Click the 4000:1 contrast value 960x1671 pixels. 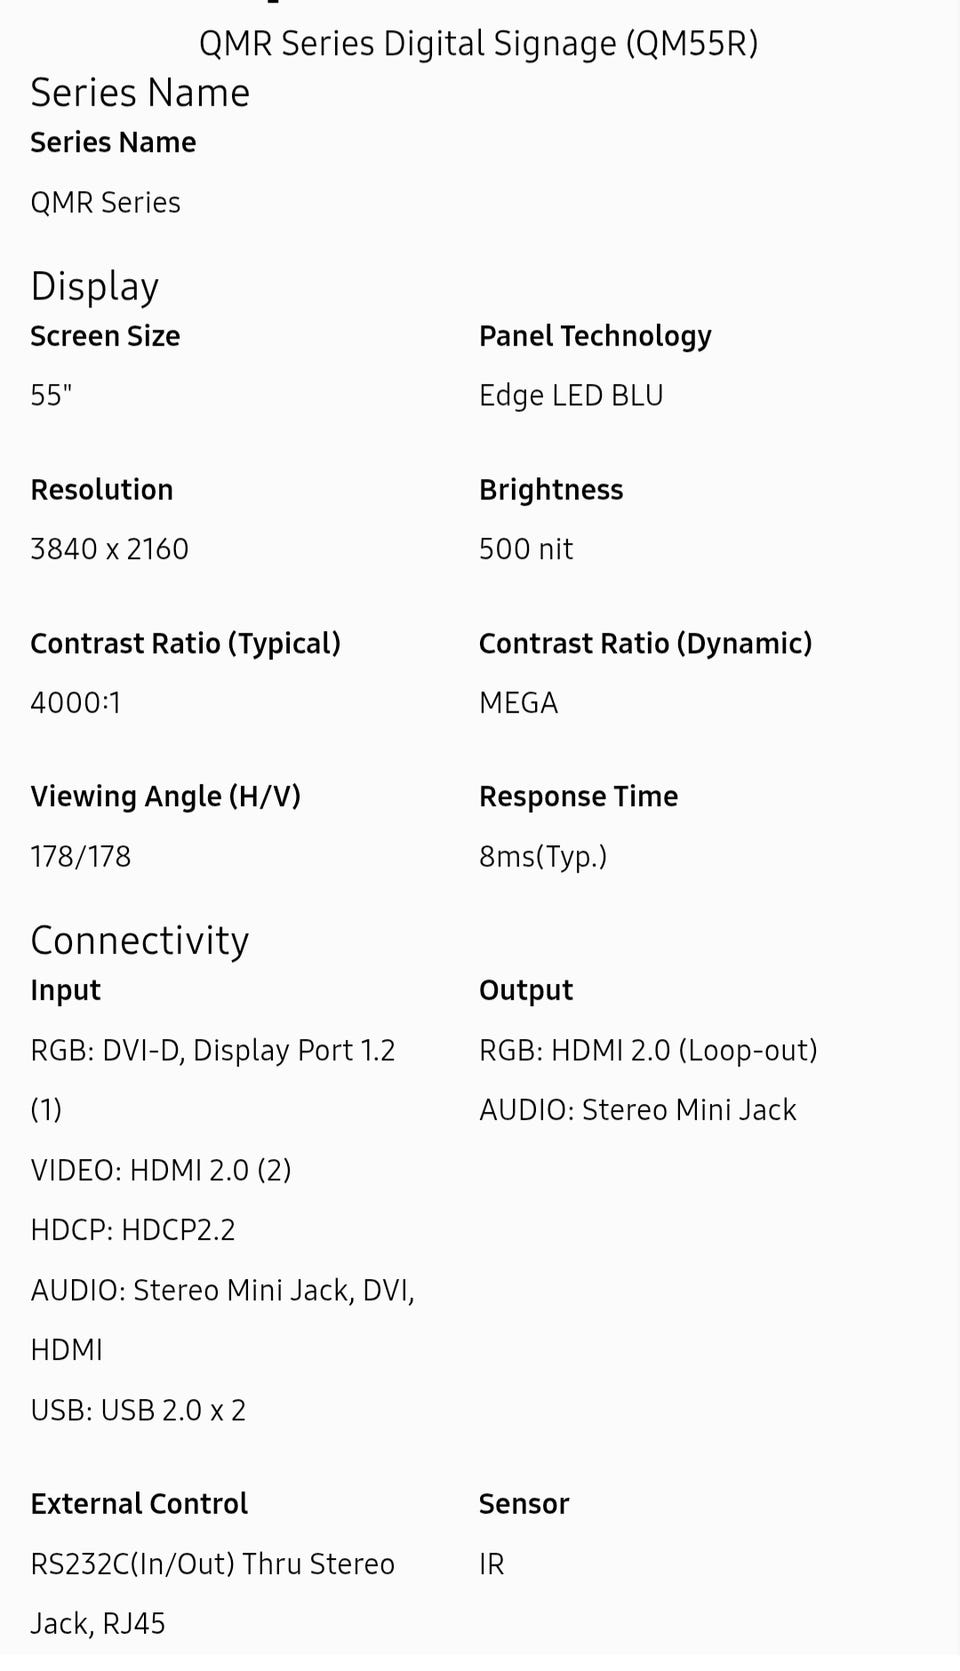pos(76,703)
